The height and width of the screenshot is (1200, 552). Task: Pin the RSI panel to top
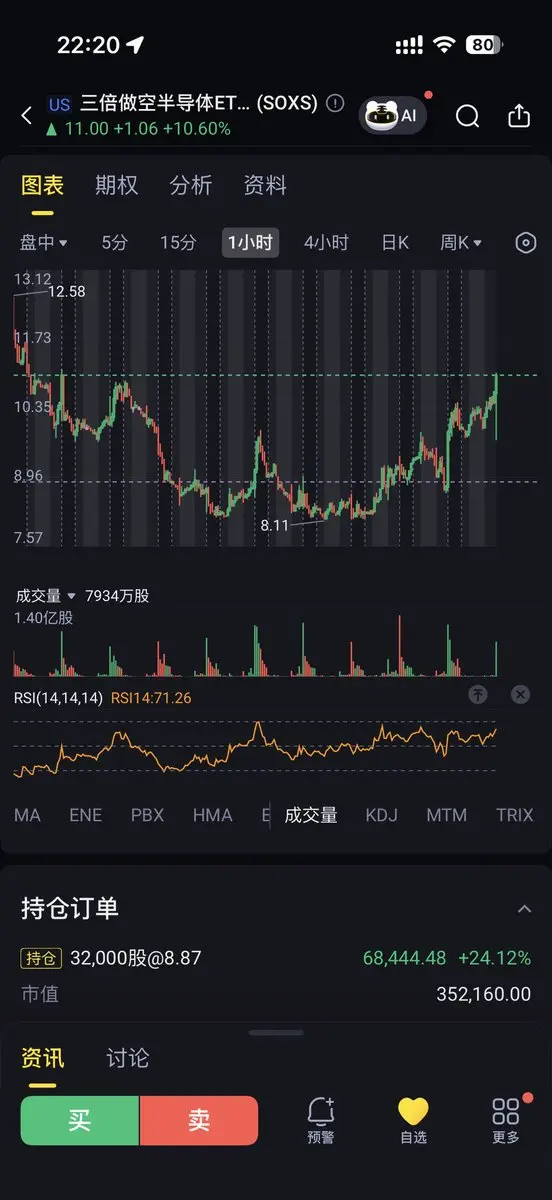(479, 694)
